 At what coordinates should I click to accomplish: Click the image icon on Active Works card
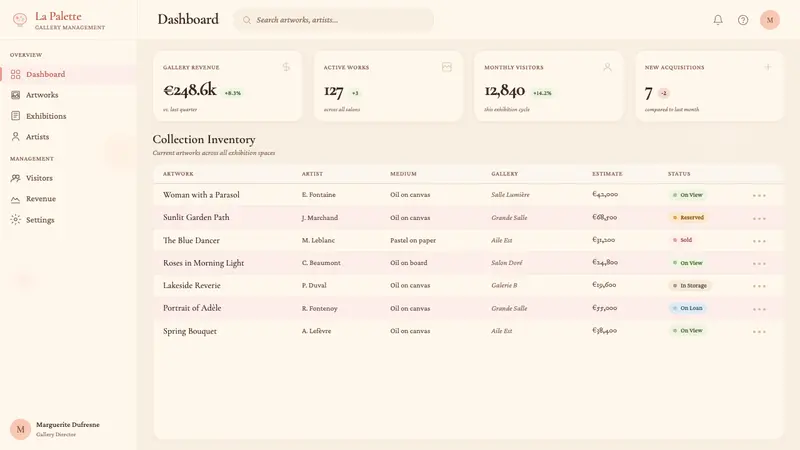pyautogui.click(x=447, y=67)
